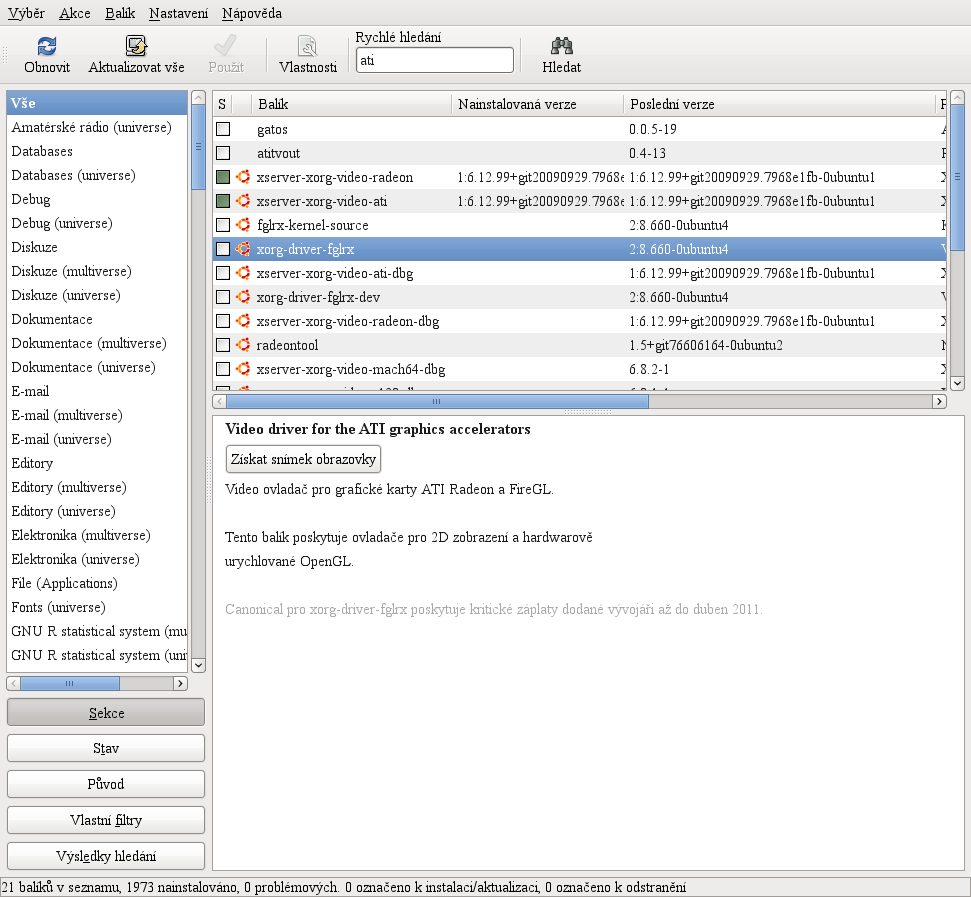The width and height of the screenshot is (971, 897).
Task: Click the category list horizontal scrollbar thumb
Action: coord(70,683)
